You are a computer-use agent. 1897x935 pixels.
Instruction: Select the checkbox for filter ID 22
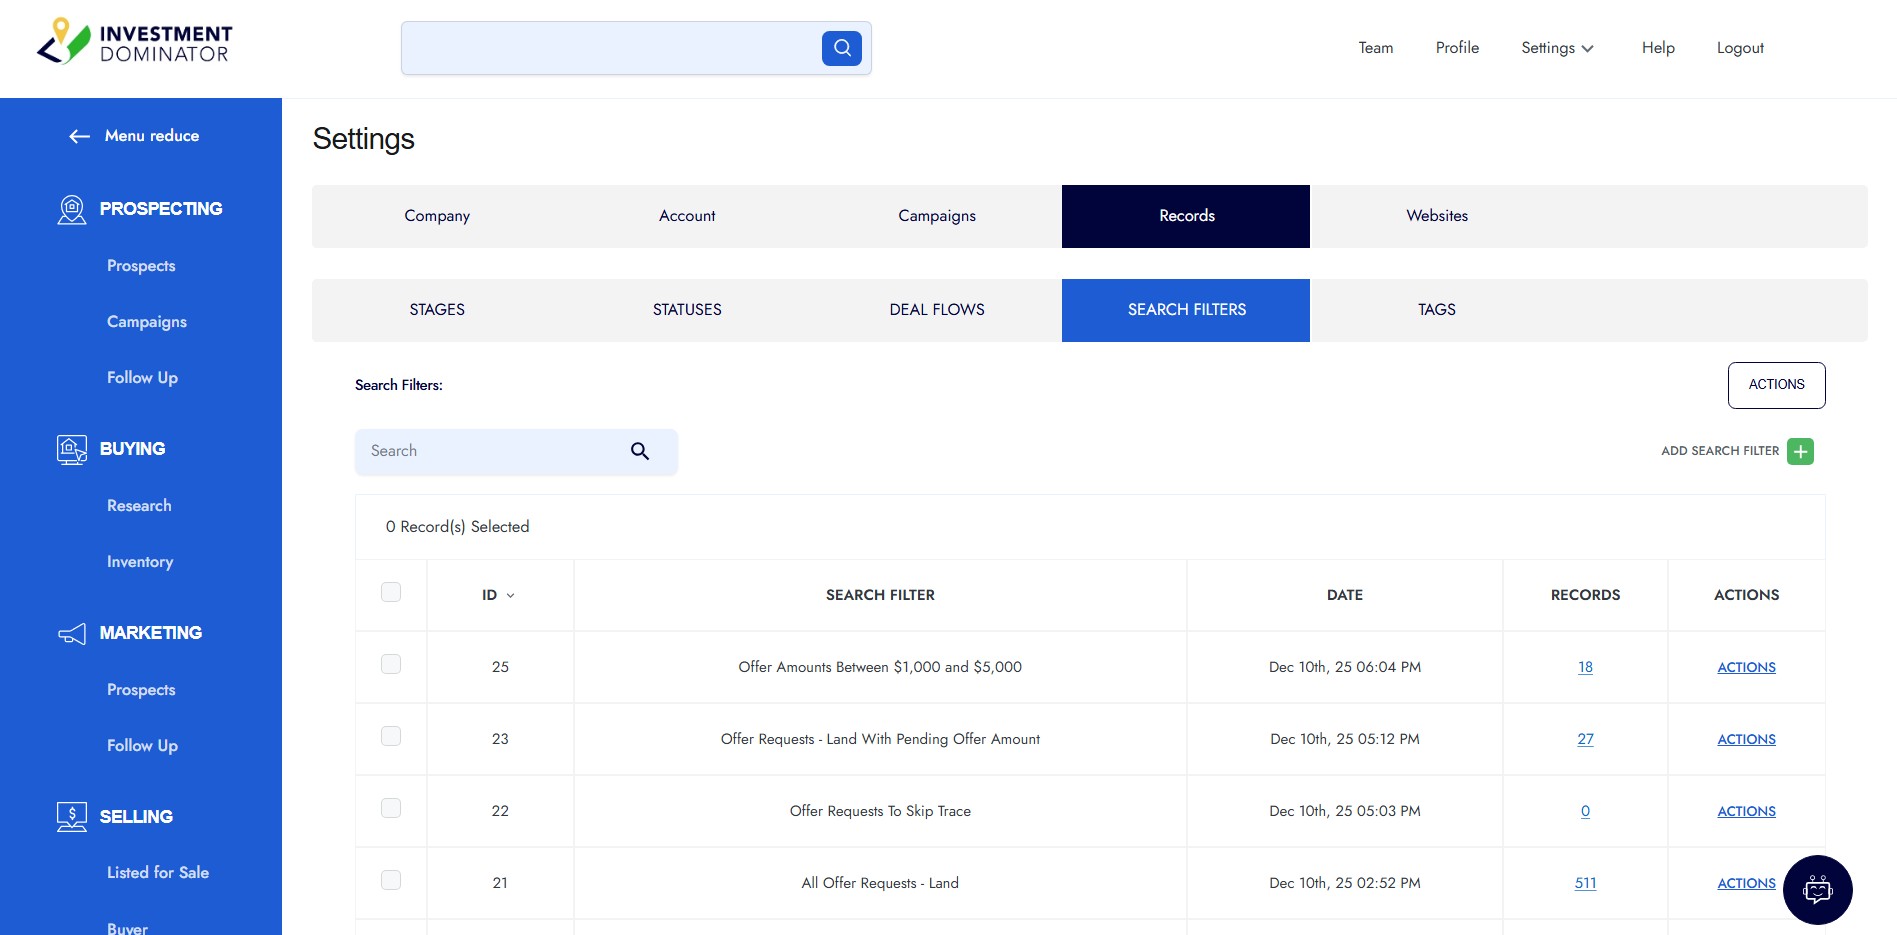click(391, 808)
